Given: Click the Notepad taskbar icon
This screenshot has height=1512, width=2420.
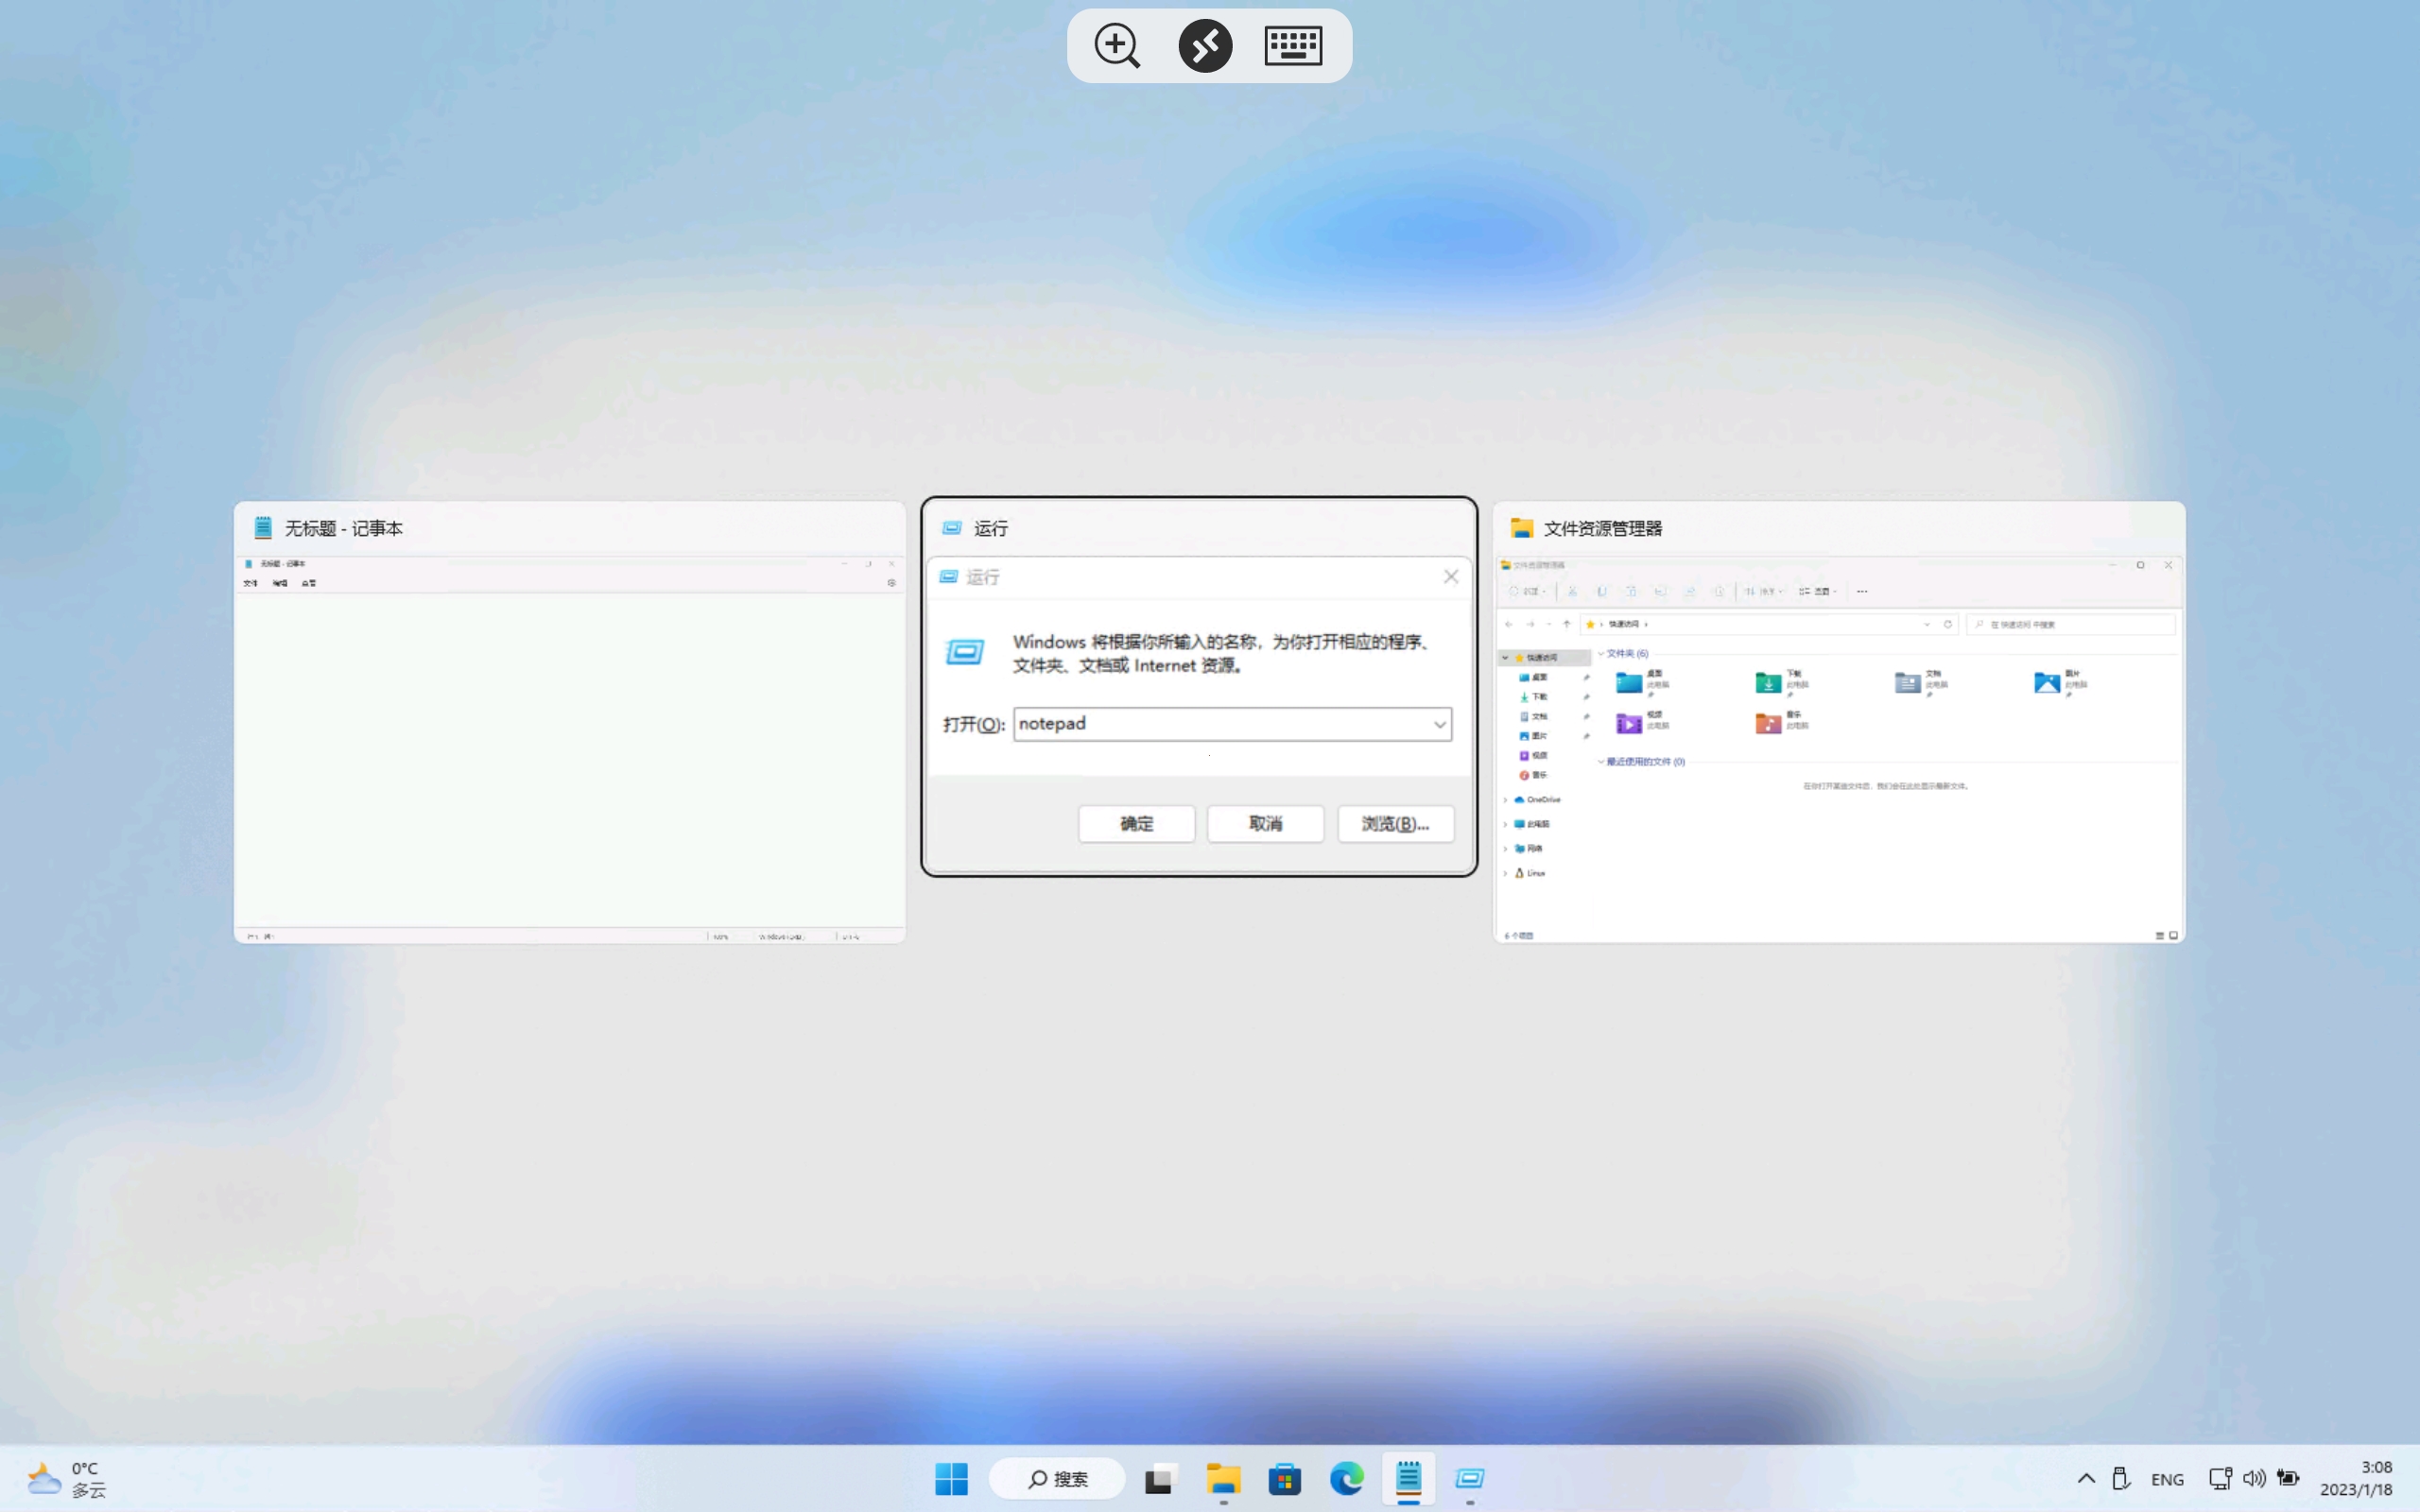Looking at the screenshot, I should 1408,1478.
